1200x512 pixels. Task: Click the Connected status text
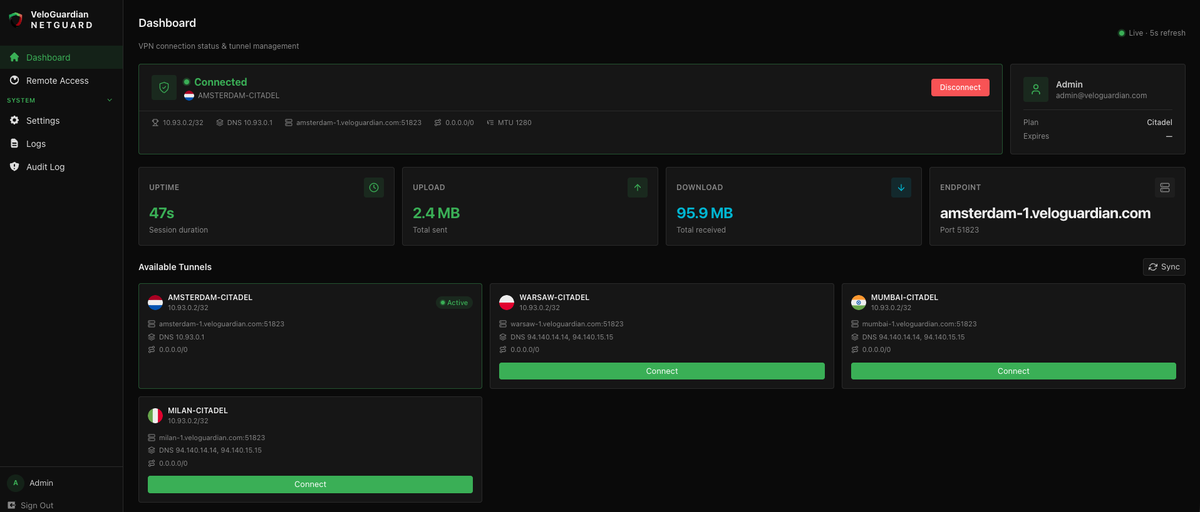pos(220,82)
